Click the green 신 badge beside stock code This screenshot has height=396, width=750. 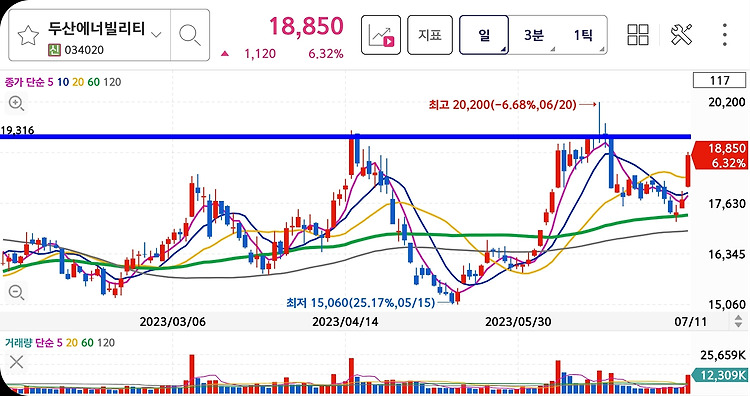55,50
